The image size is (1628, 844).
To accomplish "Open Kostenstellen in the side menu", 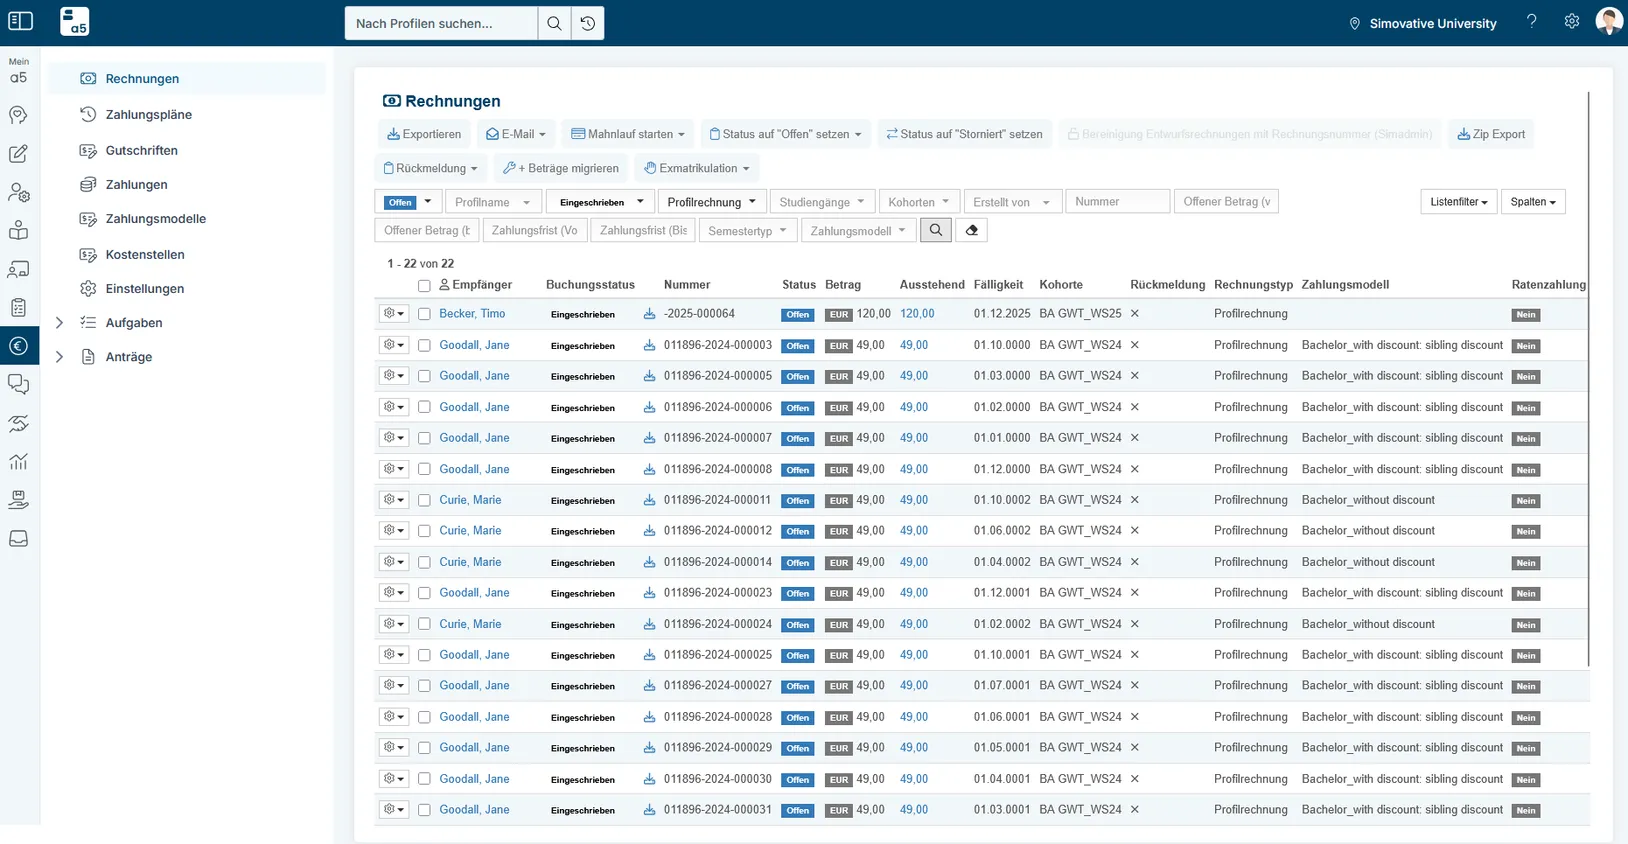I will pos(145,255).
